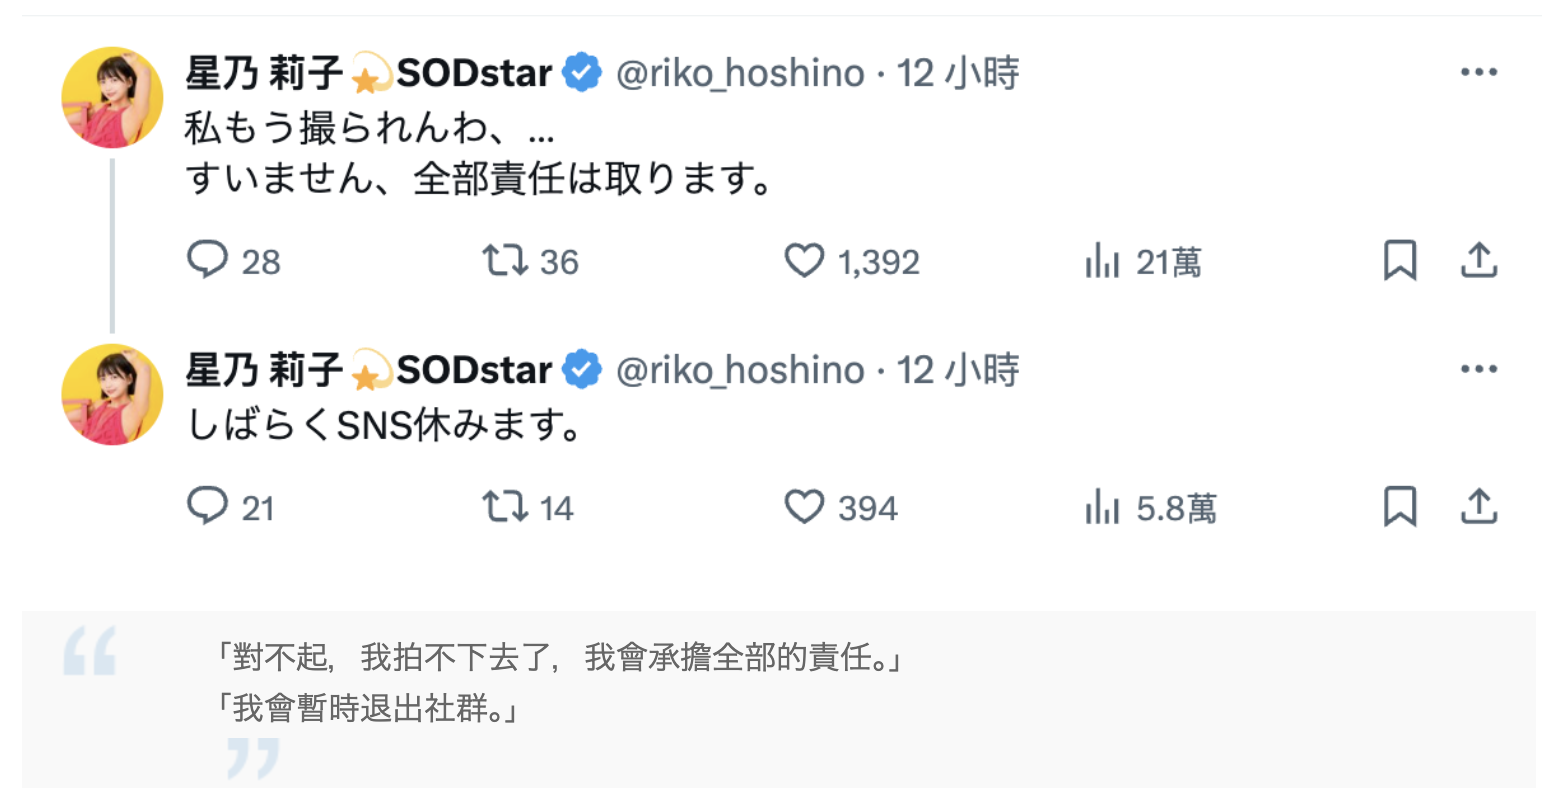View 5.8萬 impressions analytics

tap(1101, 507)
